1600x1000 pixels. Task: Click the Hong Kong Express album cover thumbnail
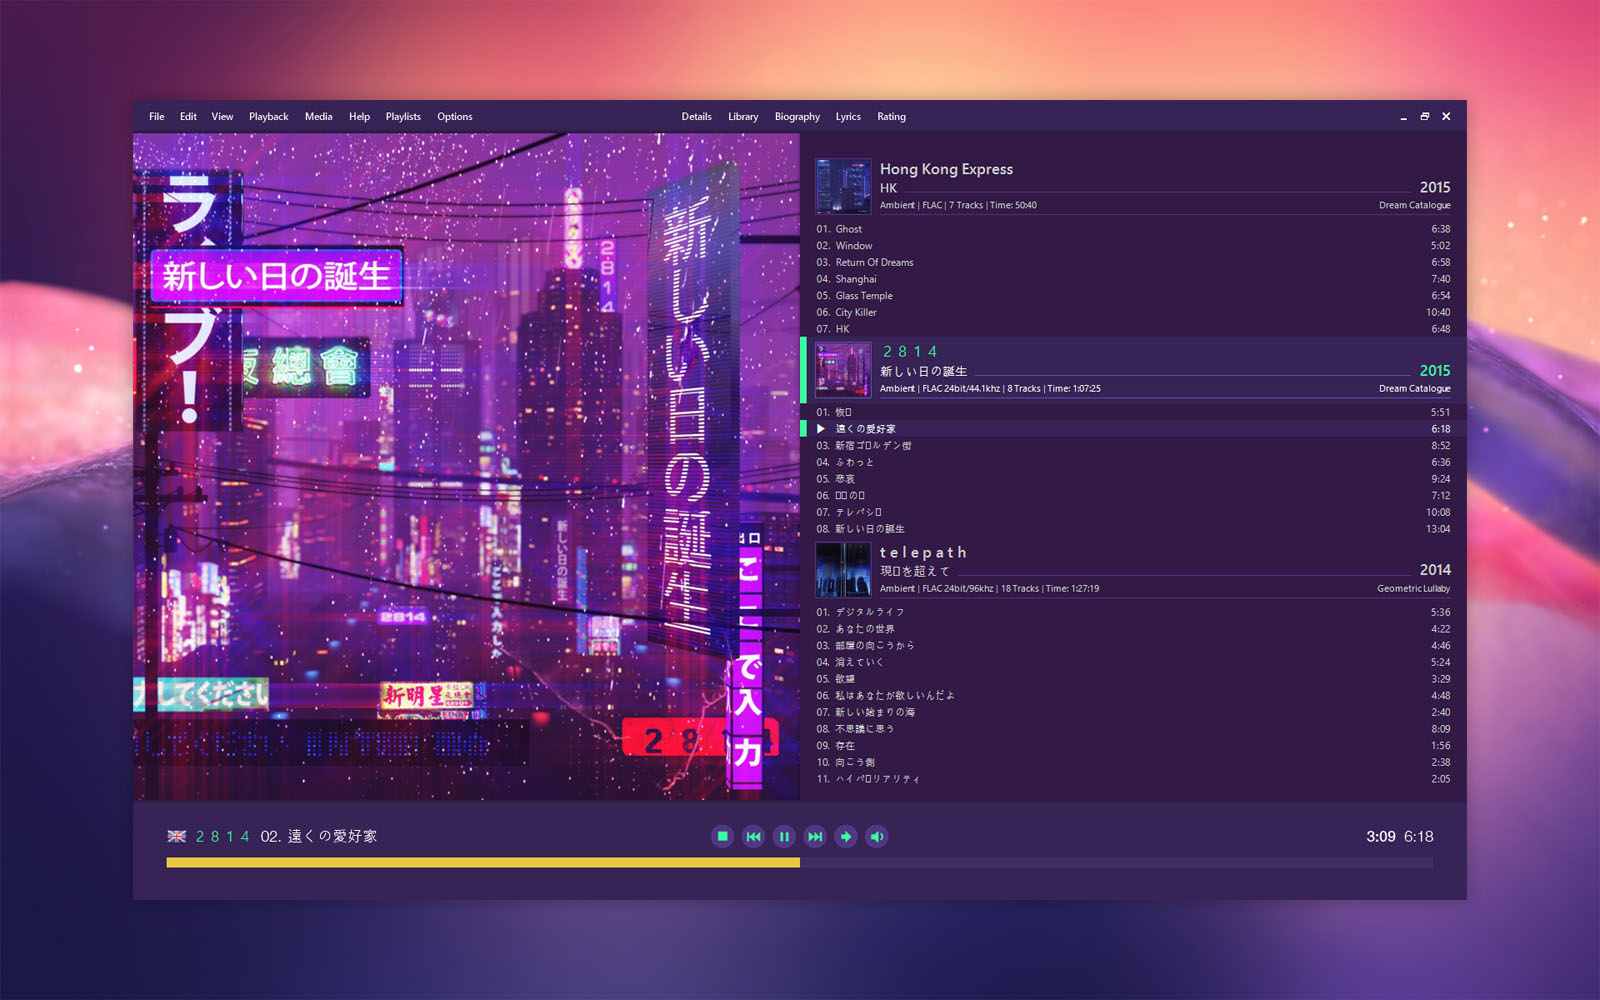coord(843,186)
